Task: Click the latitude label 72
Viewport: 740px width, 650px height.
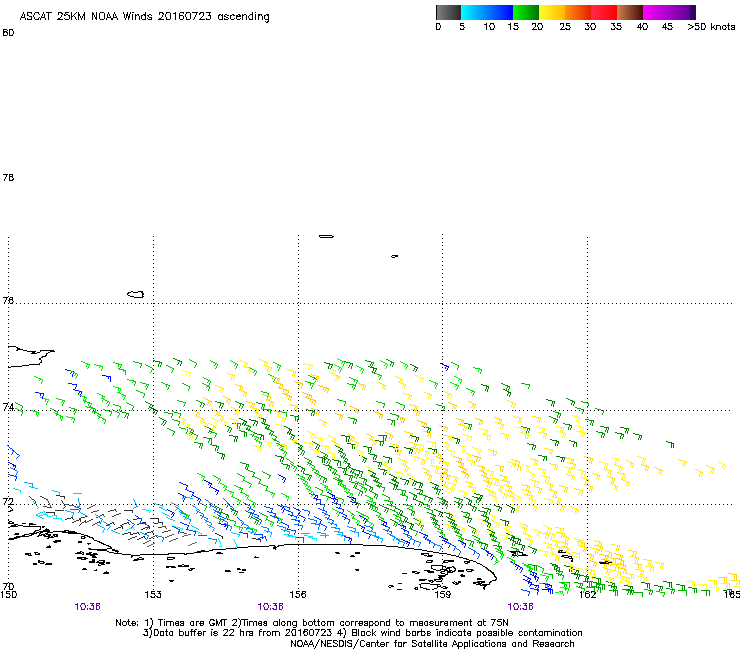Action: (x=8, y=501)
